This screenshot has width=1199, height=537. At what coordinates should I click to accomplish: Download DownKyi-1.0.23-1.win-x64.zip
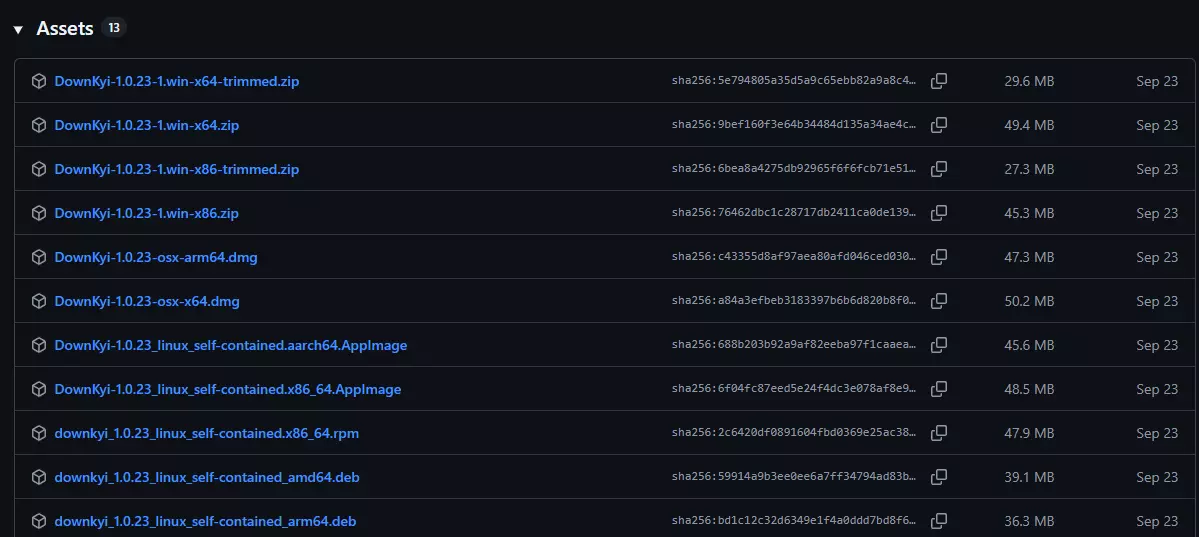[146, 125]
